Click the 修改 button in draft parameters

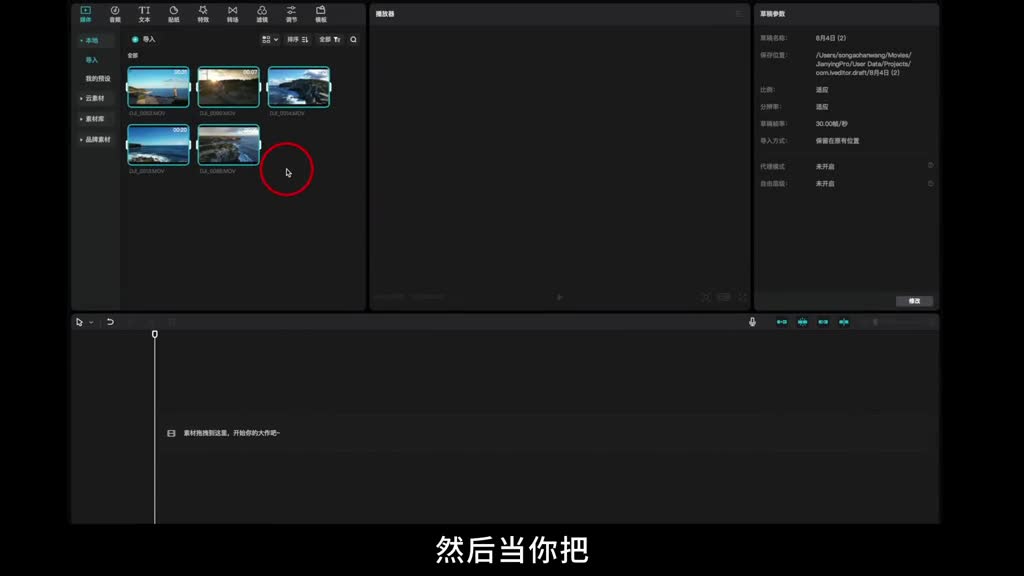tap(914, 301)
